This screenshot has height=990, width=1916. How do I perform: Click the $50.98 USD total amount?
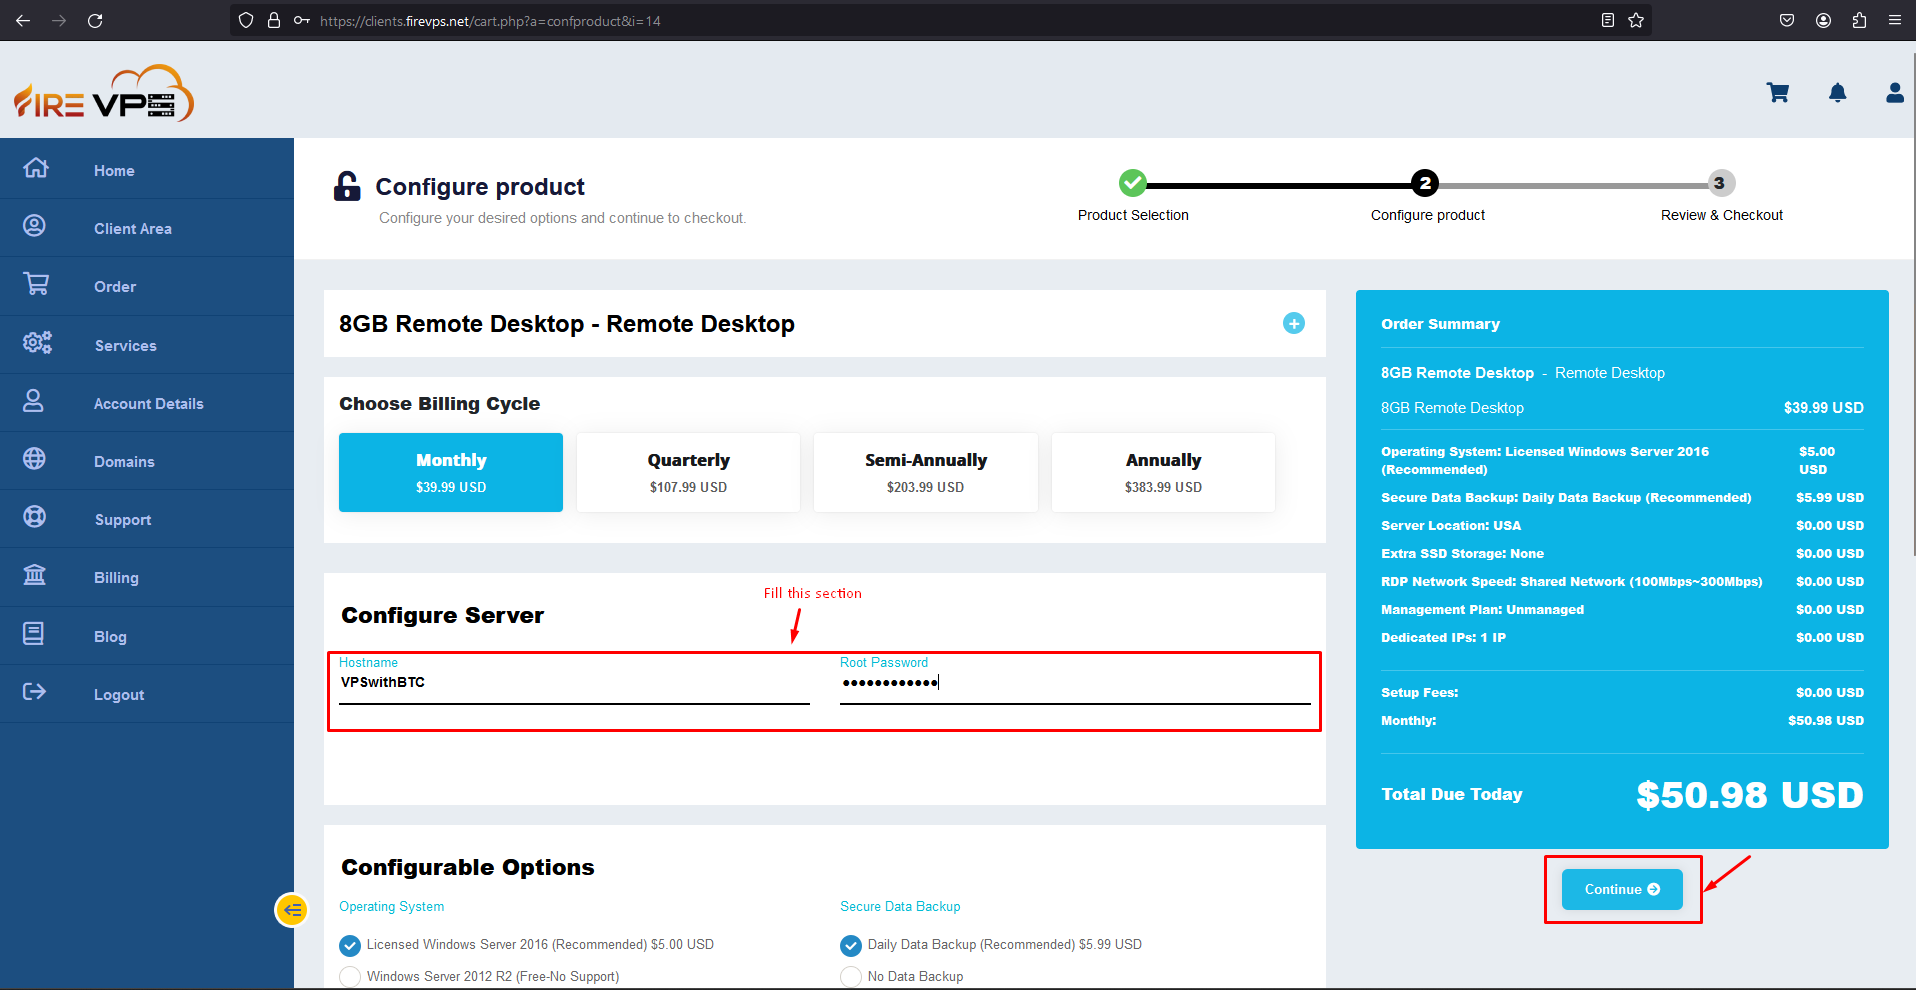pos(1750,795)
